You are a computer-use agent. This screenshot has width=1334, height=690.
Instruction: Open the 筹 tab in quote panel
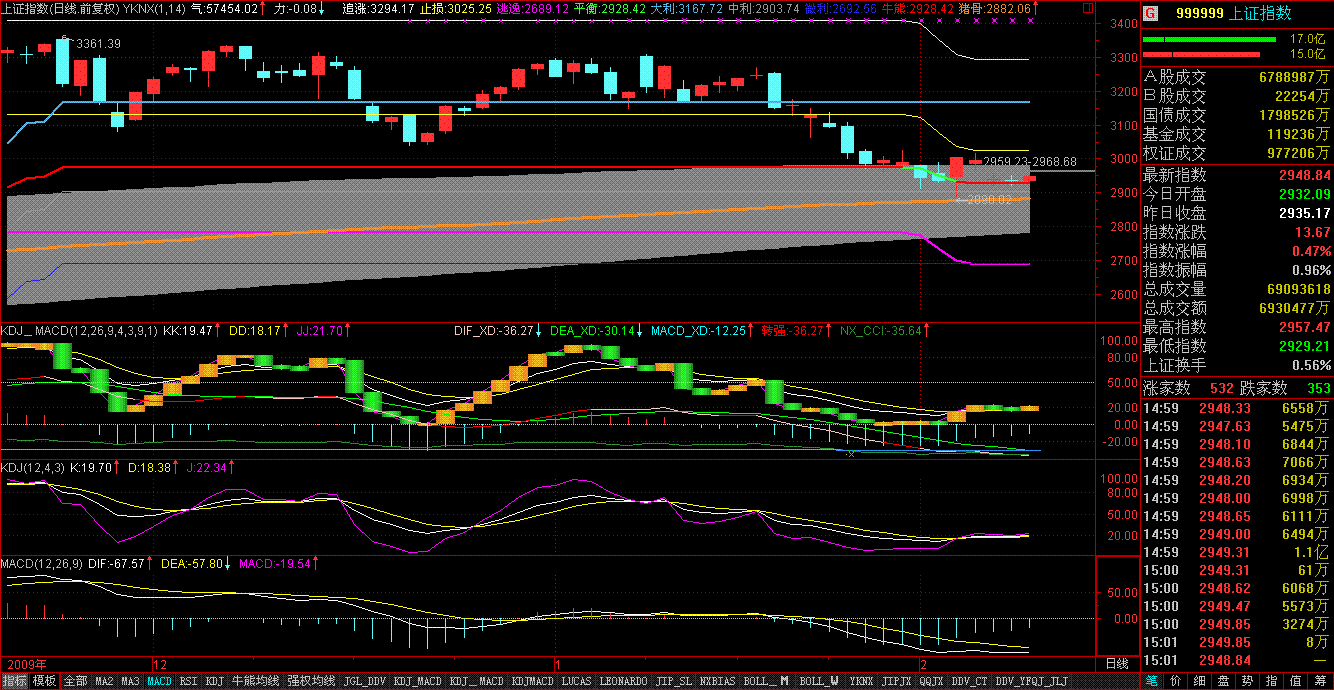(x=1320, y=681)
